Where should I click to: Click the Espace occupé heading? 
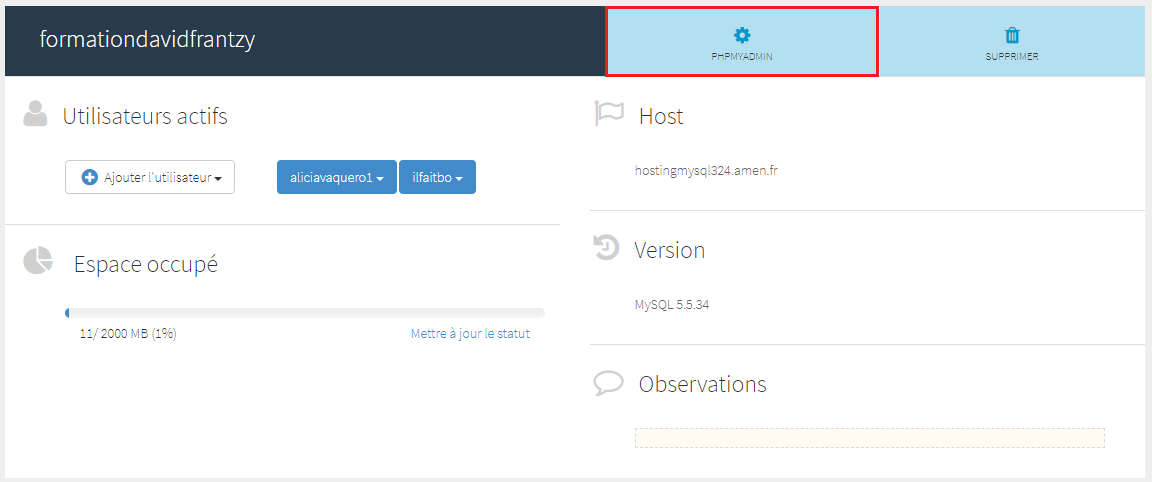(x=145, y=265)
